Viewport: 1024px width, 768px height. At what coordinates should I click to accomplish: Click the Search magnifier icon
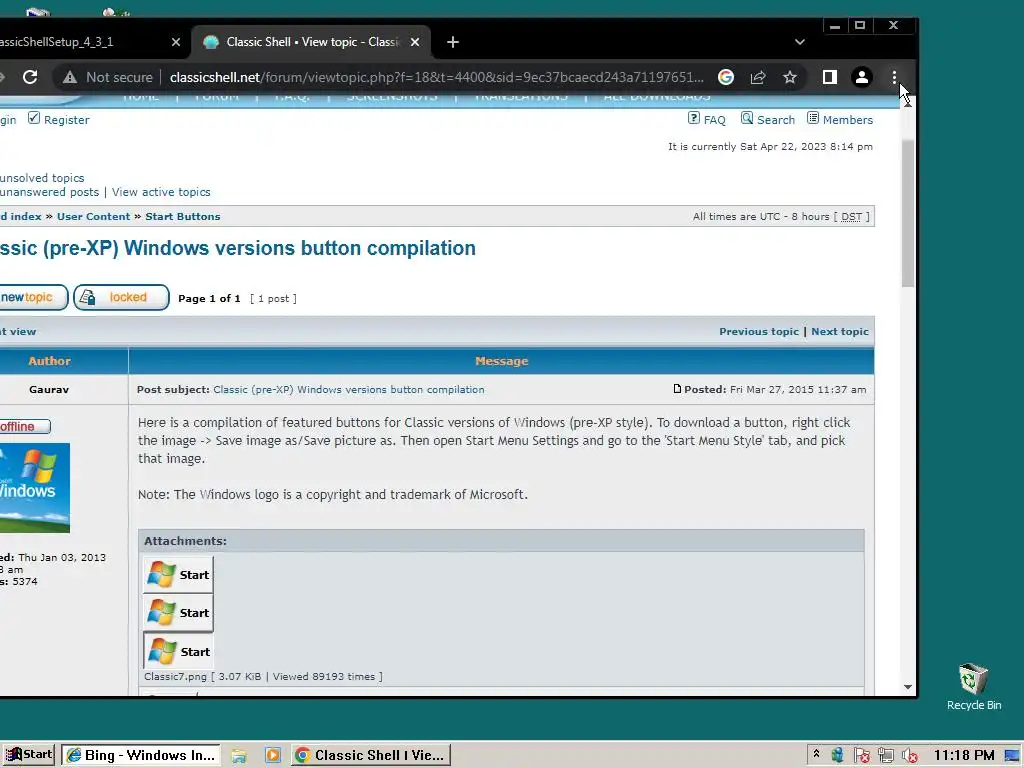747,118
